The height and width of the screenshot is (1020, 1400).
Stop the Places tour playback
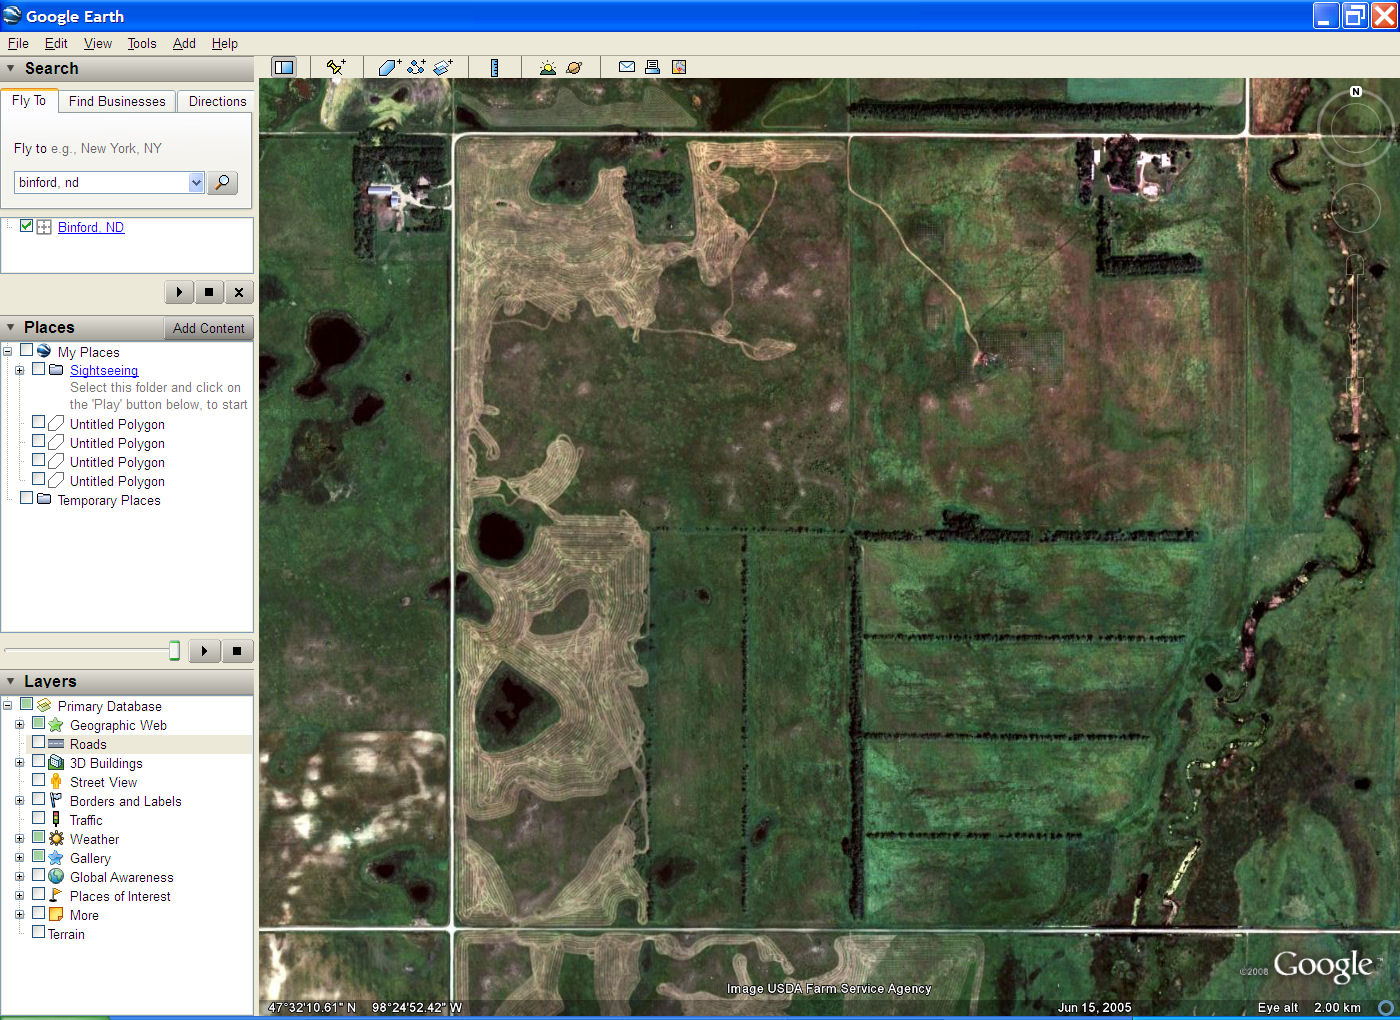(x=237, y=651)
